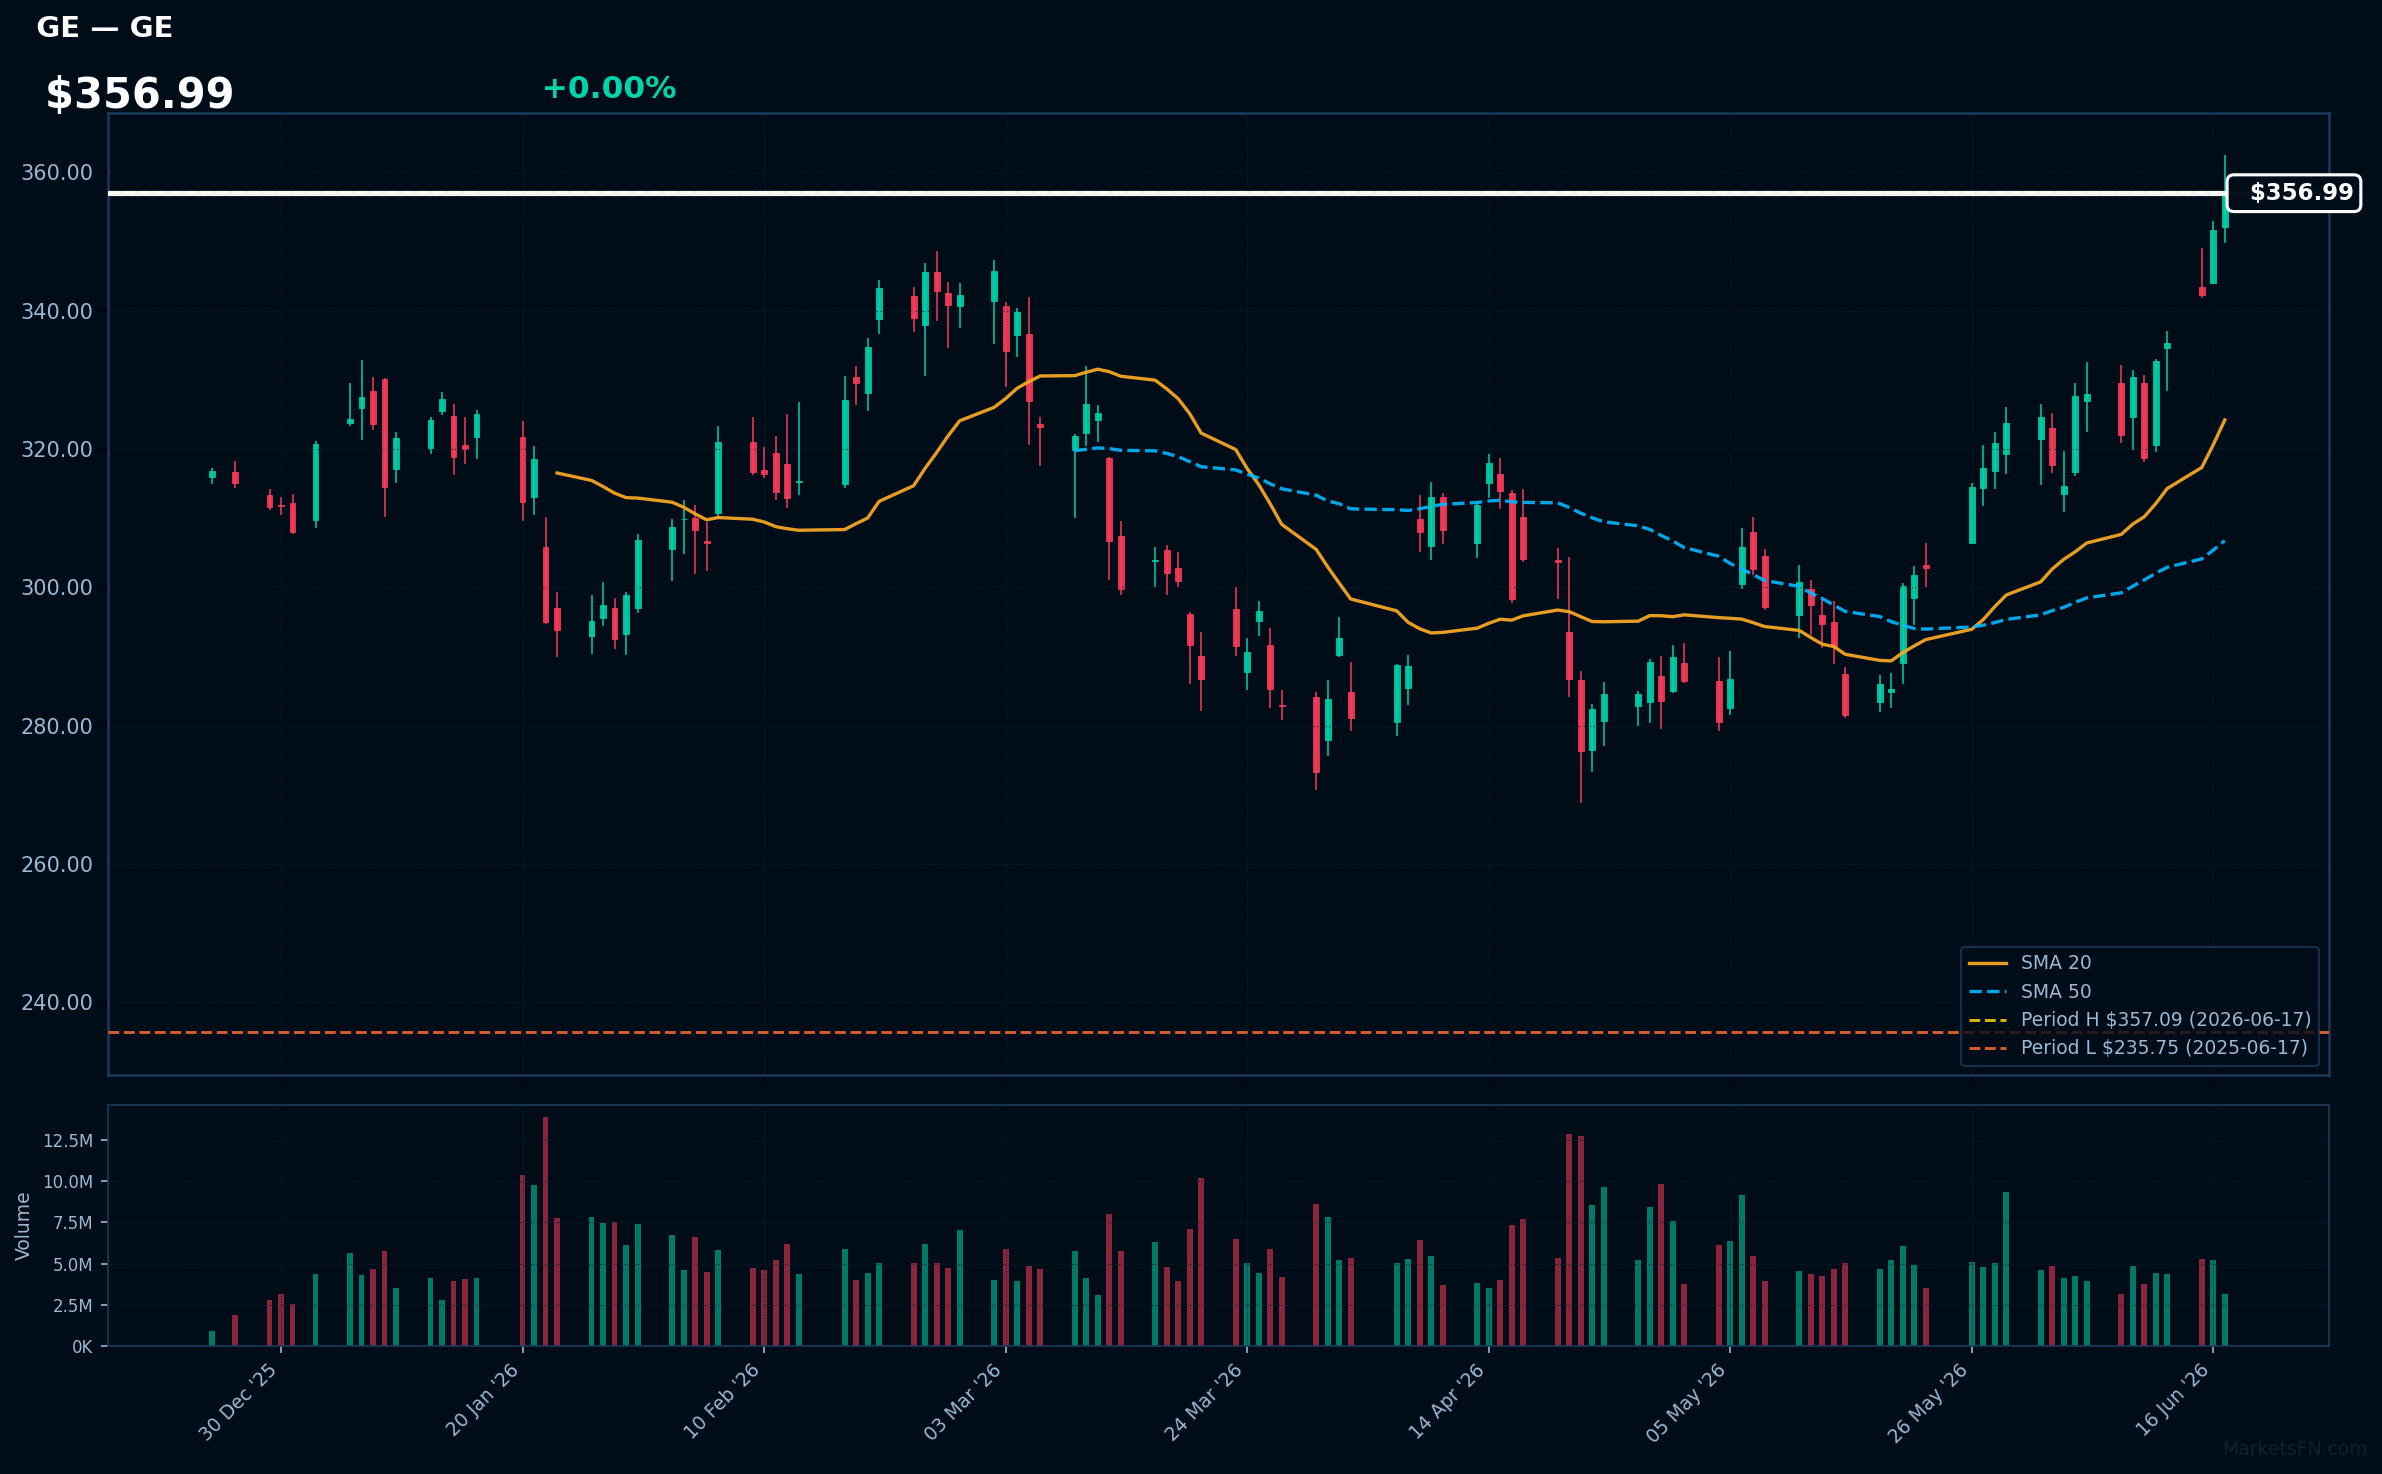Click the 03 Mar '26 date label

pos(962,1402)
